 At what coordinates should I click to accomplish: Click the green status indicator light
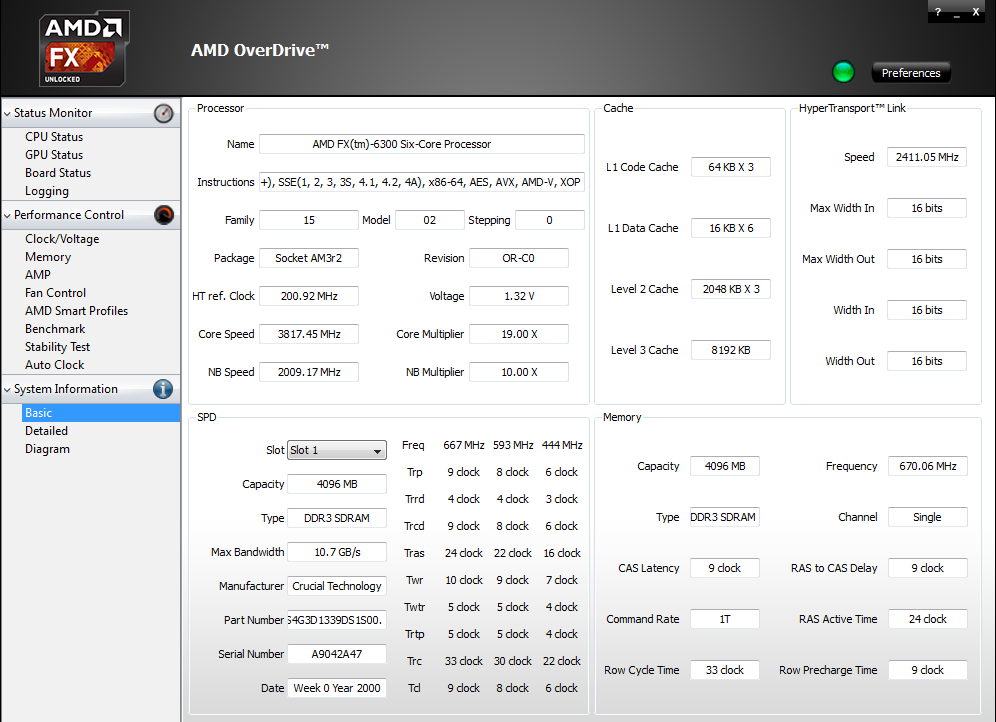tap(844, 72)
